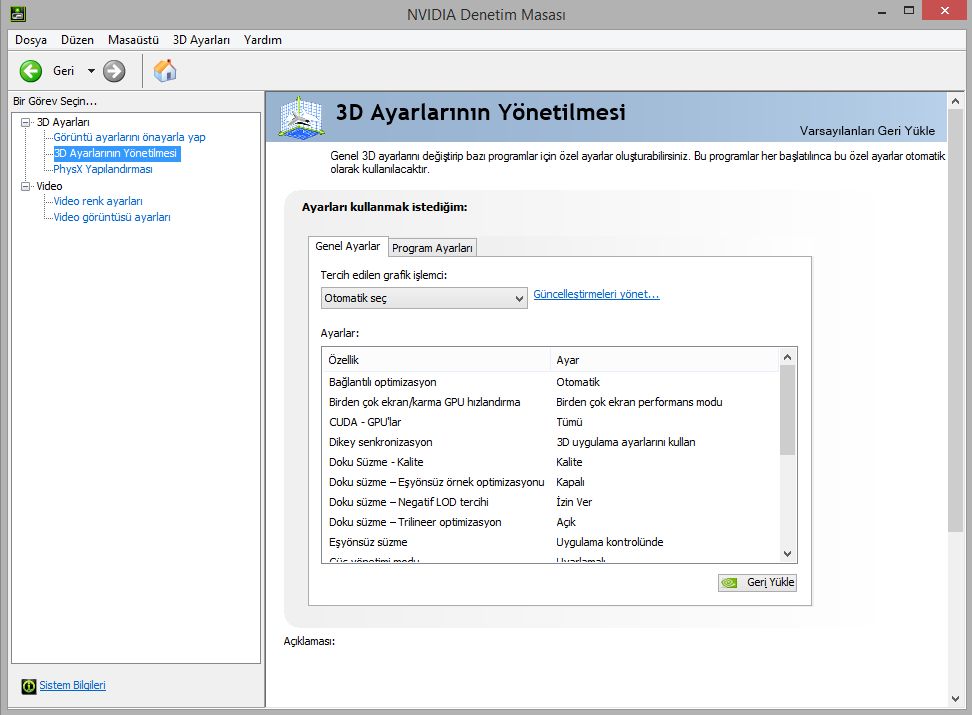The height and width of the screenshot is (715, 972).
Task: Click the Birden çok ekran performans modu value
Action: [x=639, y=402]
